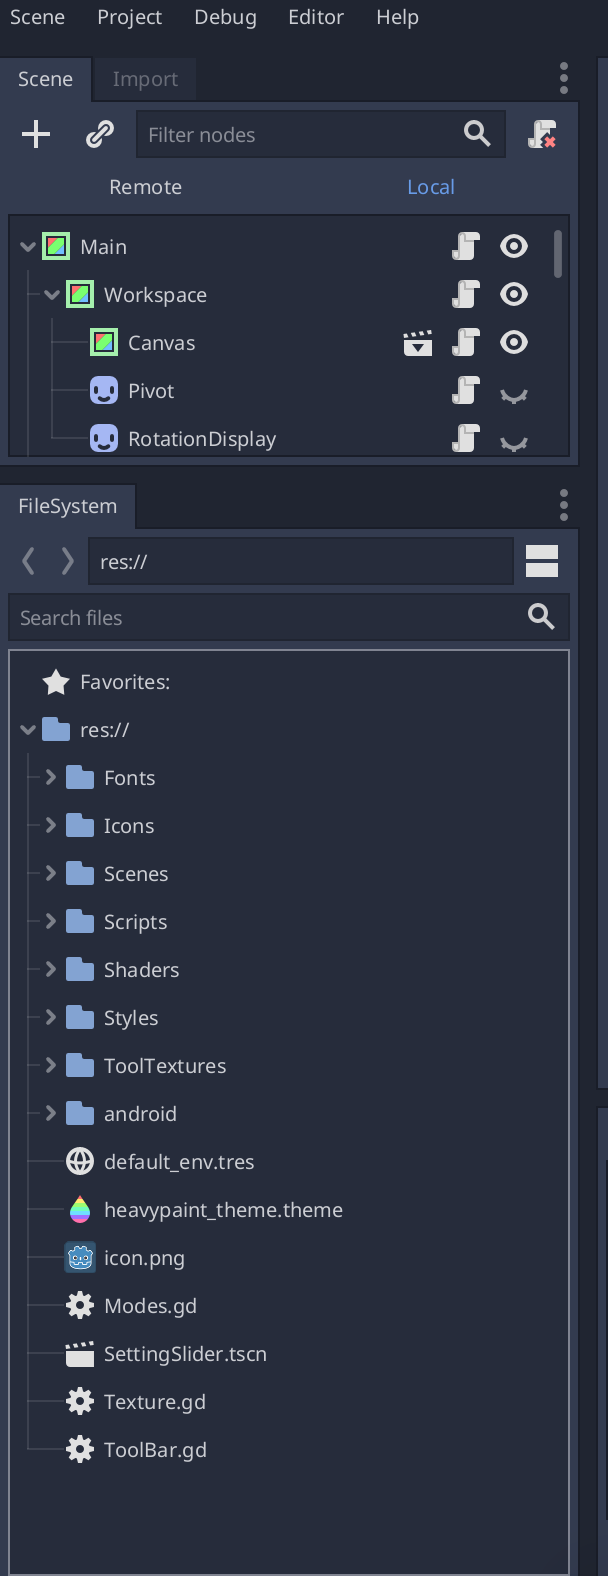Viewport: 608px width, 1576px height.
Task: Switch to the Import tab
Action: [143, 78]
